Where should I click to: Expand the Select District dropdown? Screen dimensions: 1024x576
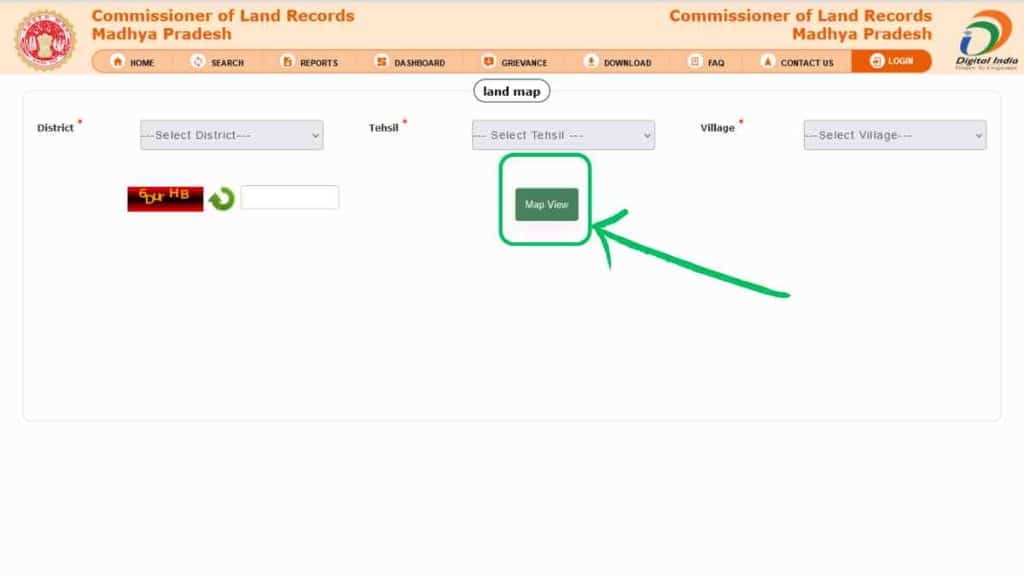pyautogui.click(x=231, y=135)
